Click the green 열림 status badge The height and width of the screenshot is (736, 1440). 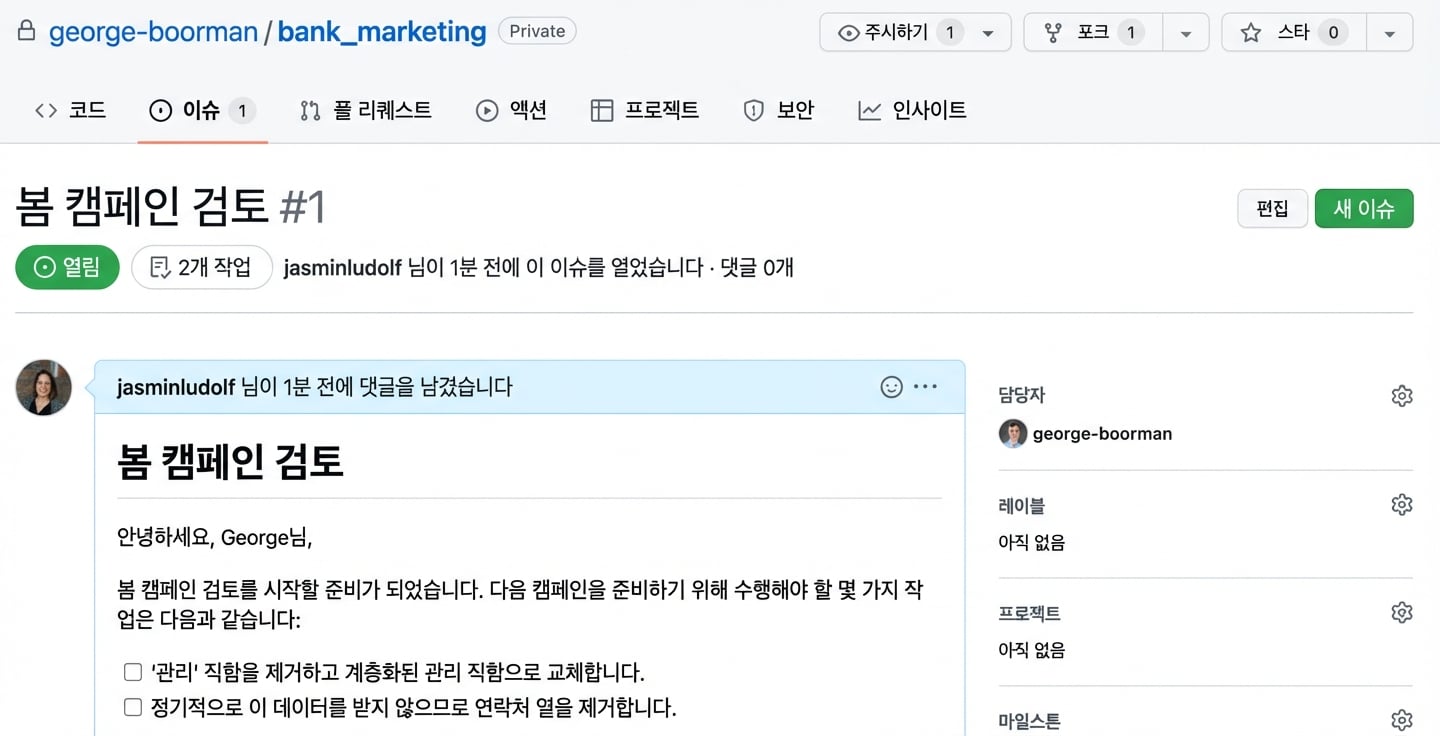(67, 267)
